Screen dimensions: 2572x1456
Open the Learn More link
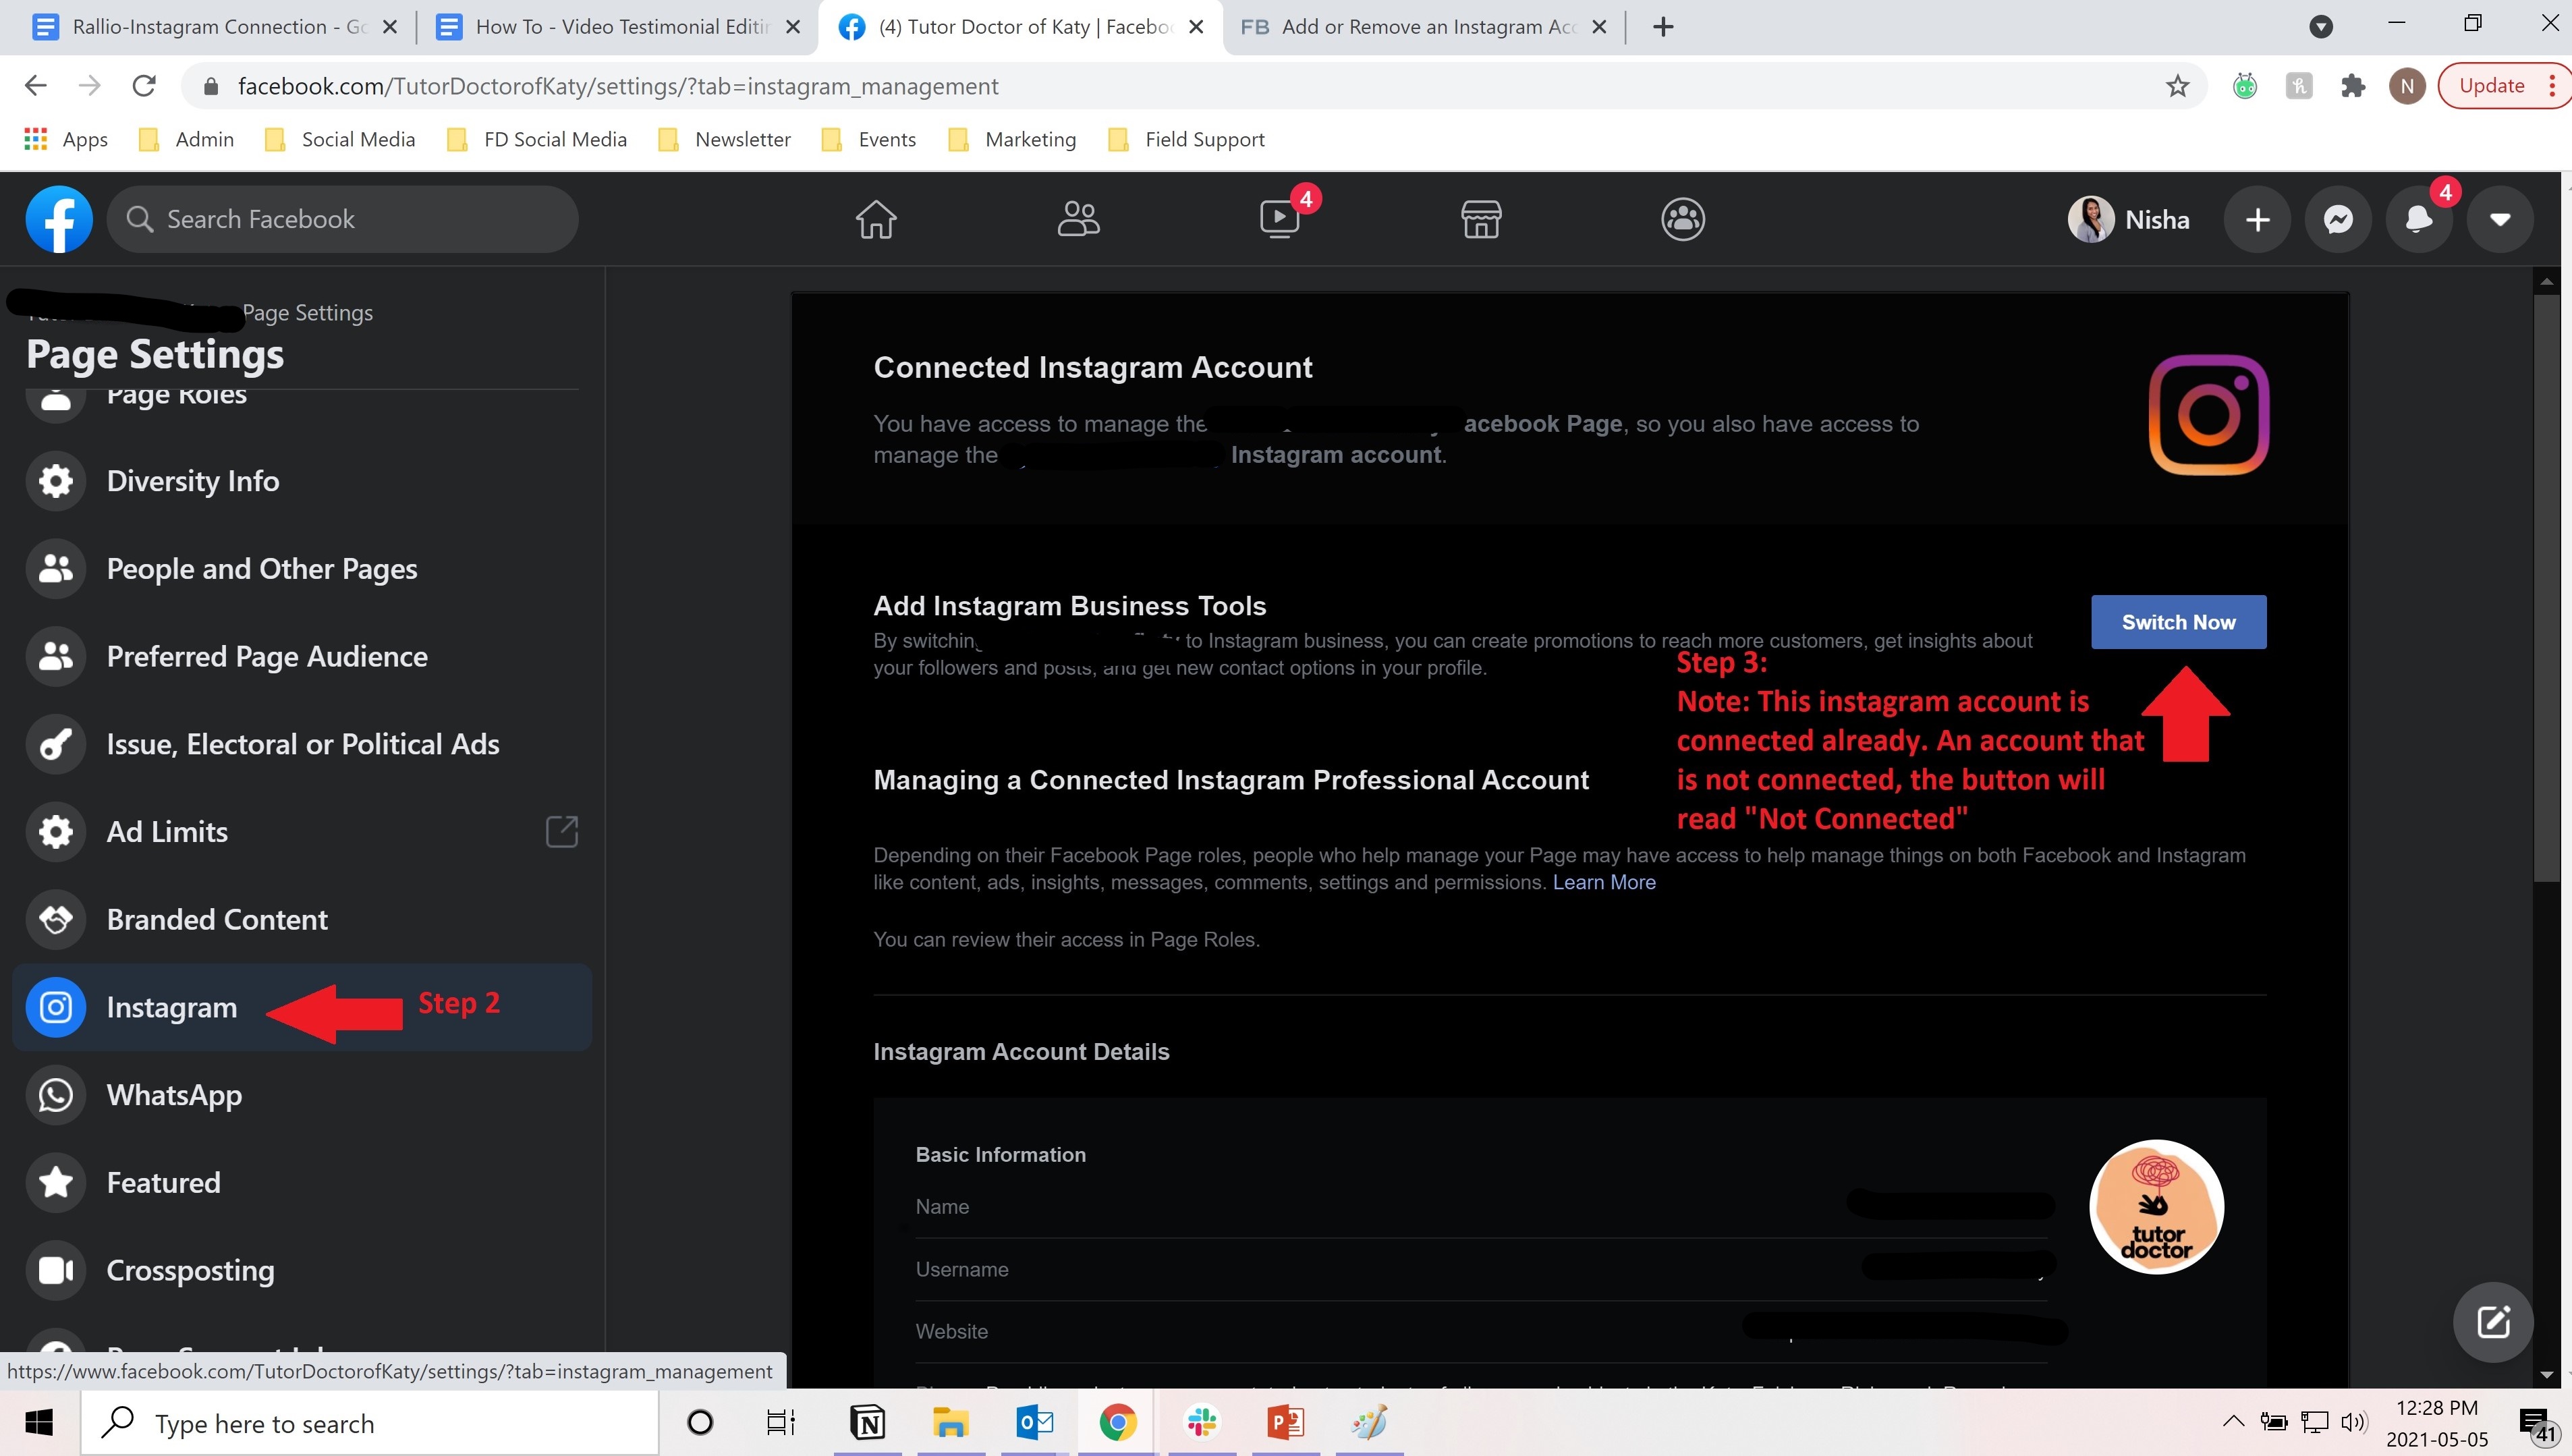tap(1604, 882)
